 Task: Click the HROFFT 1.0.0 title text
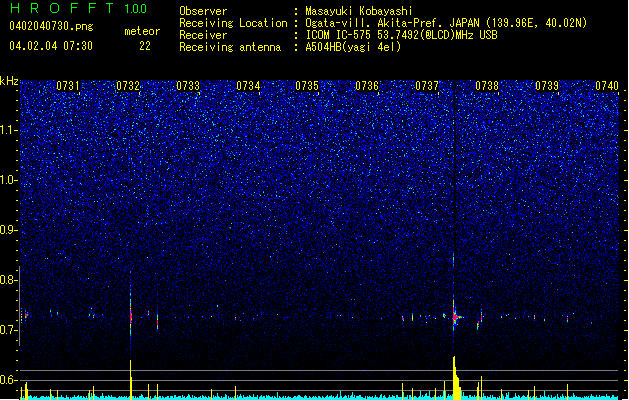coord(79,8)
